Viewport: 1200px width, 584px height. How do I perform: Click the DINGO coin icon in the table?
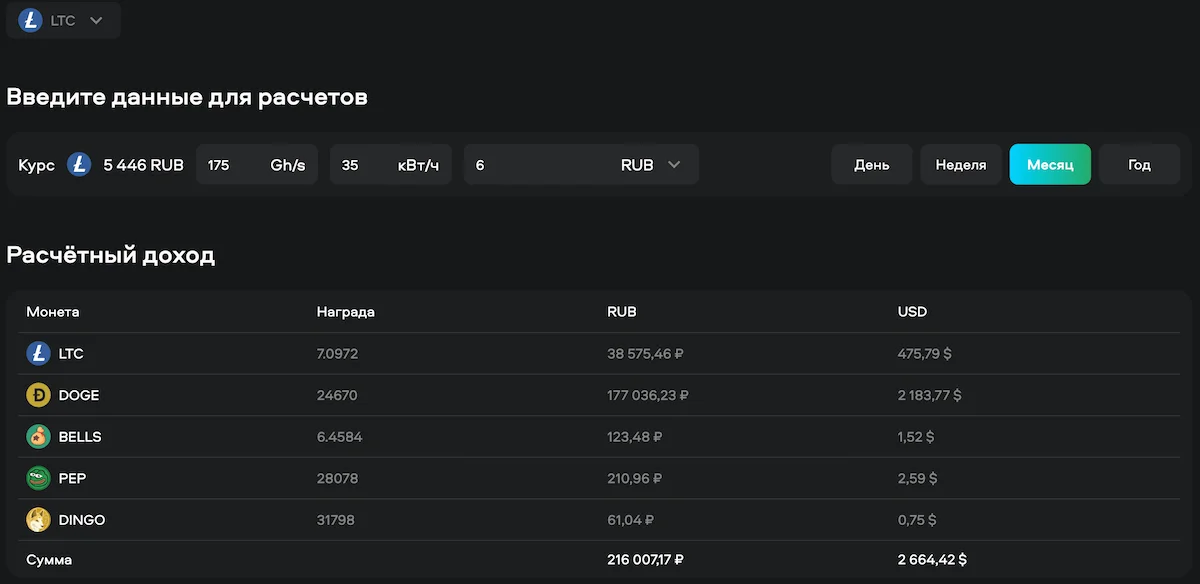tap(38, 520)
